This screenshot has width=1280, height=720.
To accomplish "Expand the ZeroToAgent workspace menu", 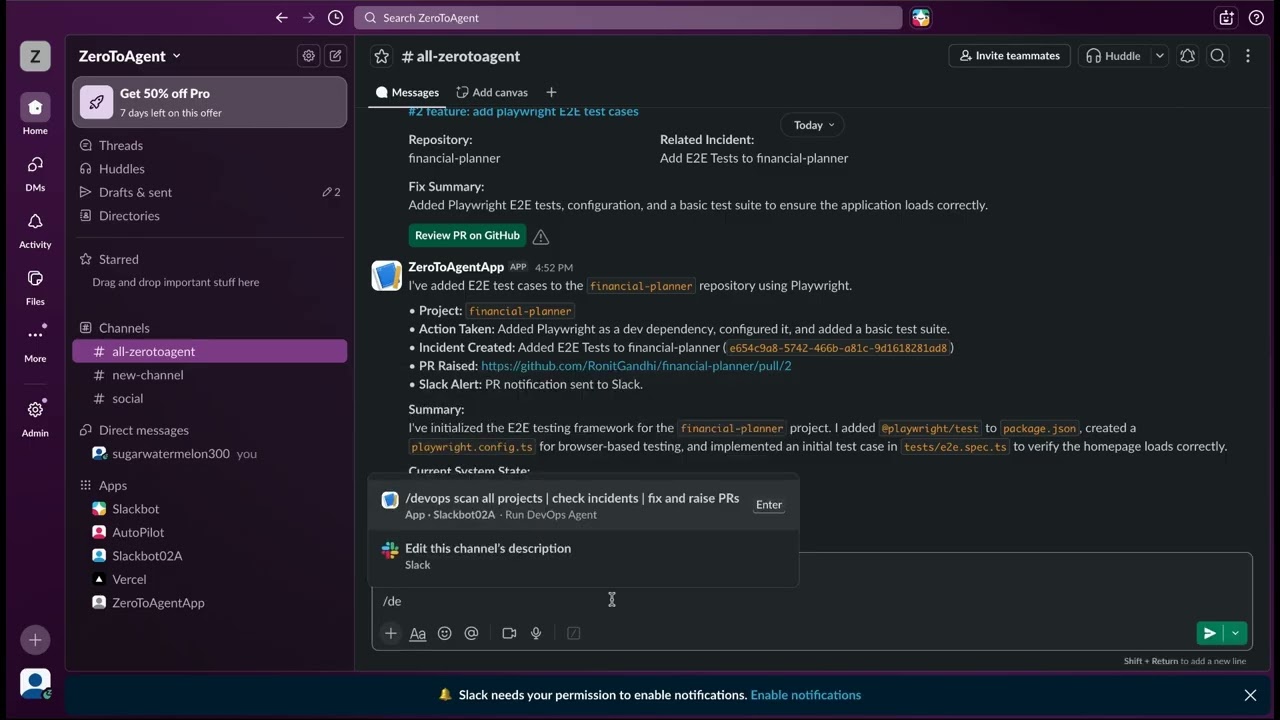I will [130, 56].
